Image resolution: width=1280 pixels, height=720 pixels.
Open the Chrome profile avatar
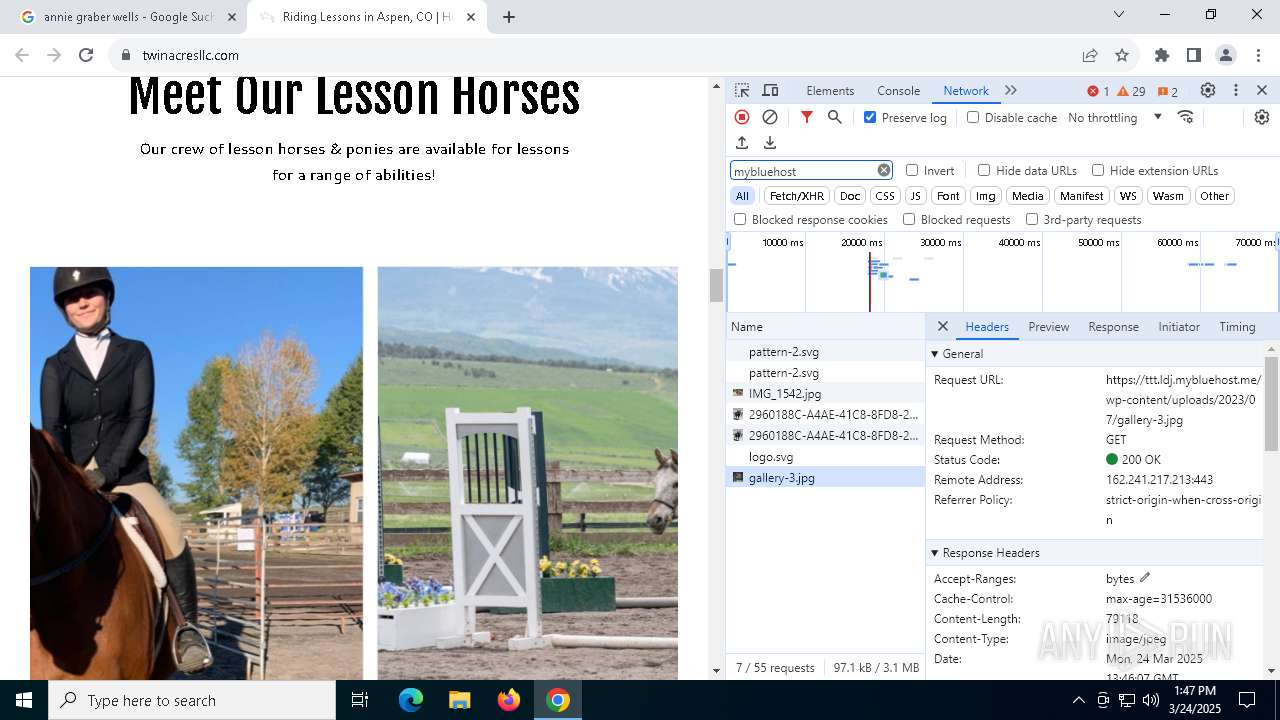tap(1226, 55)
